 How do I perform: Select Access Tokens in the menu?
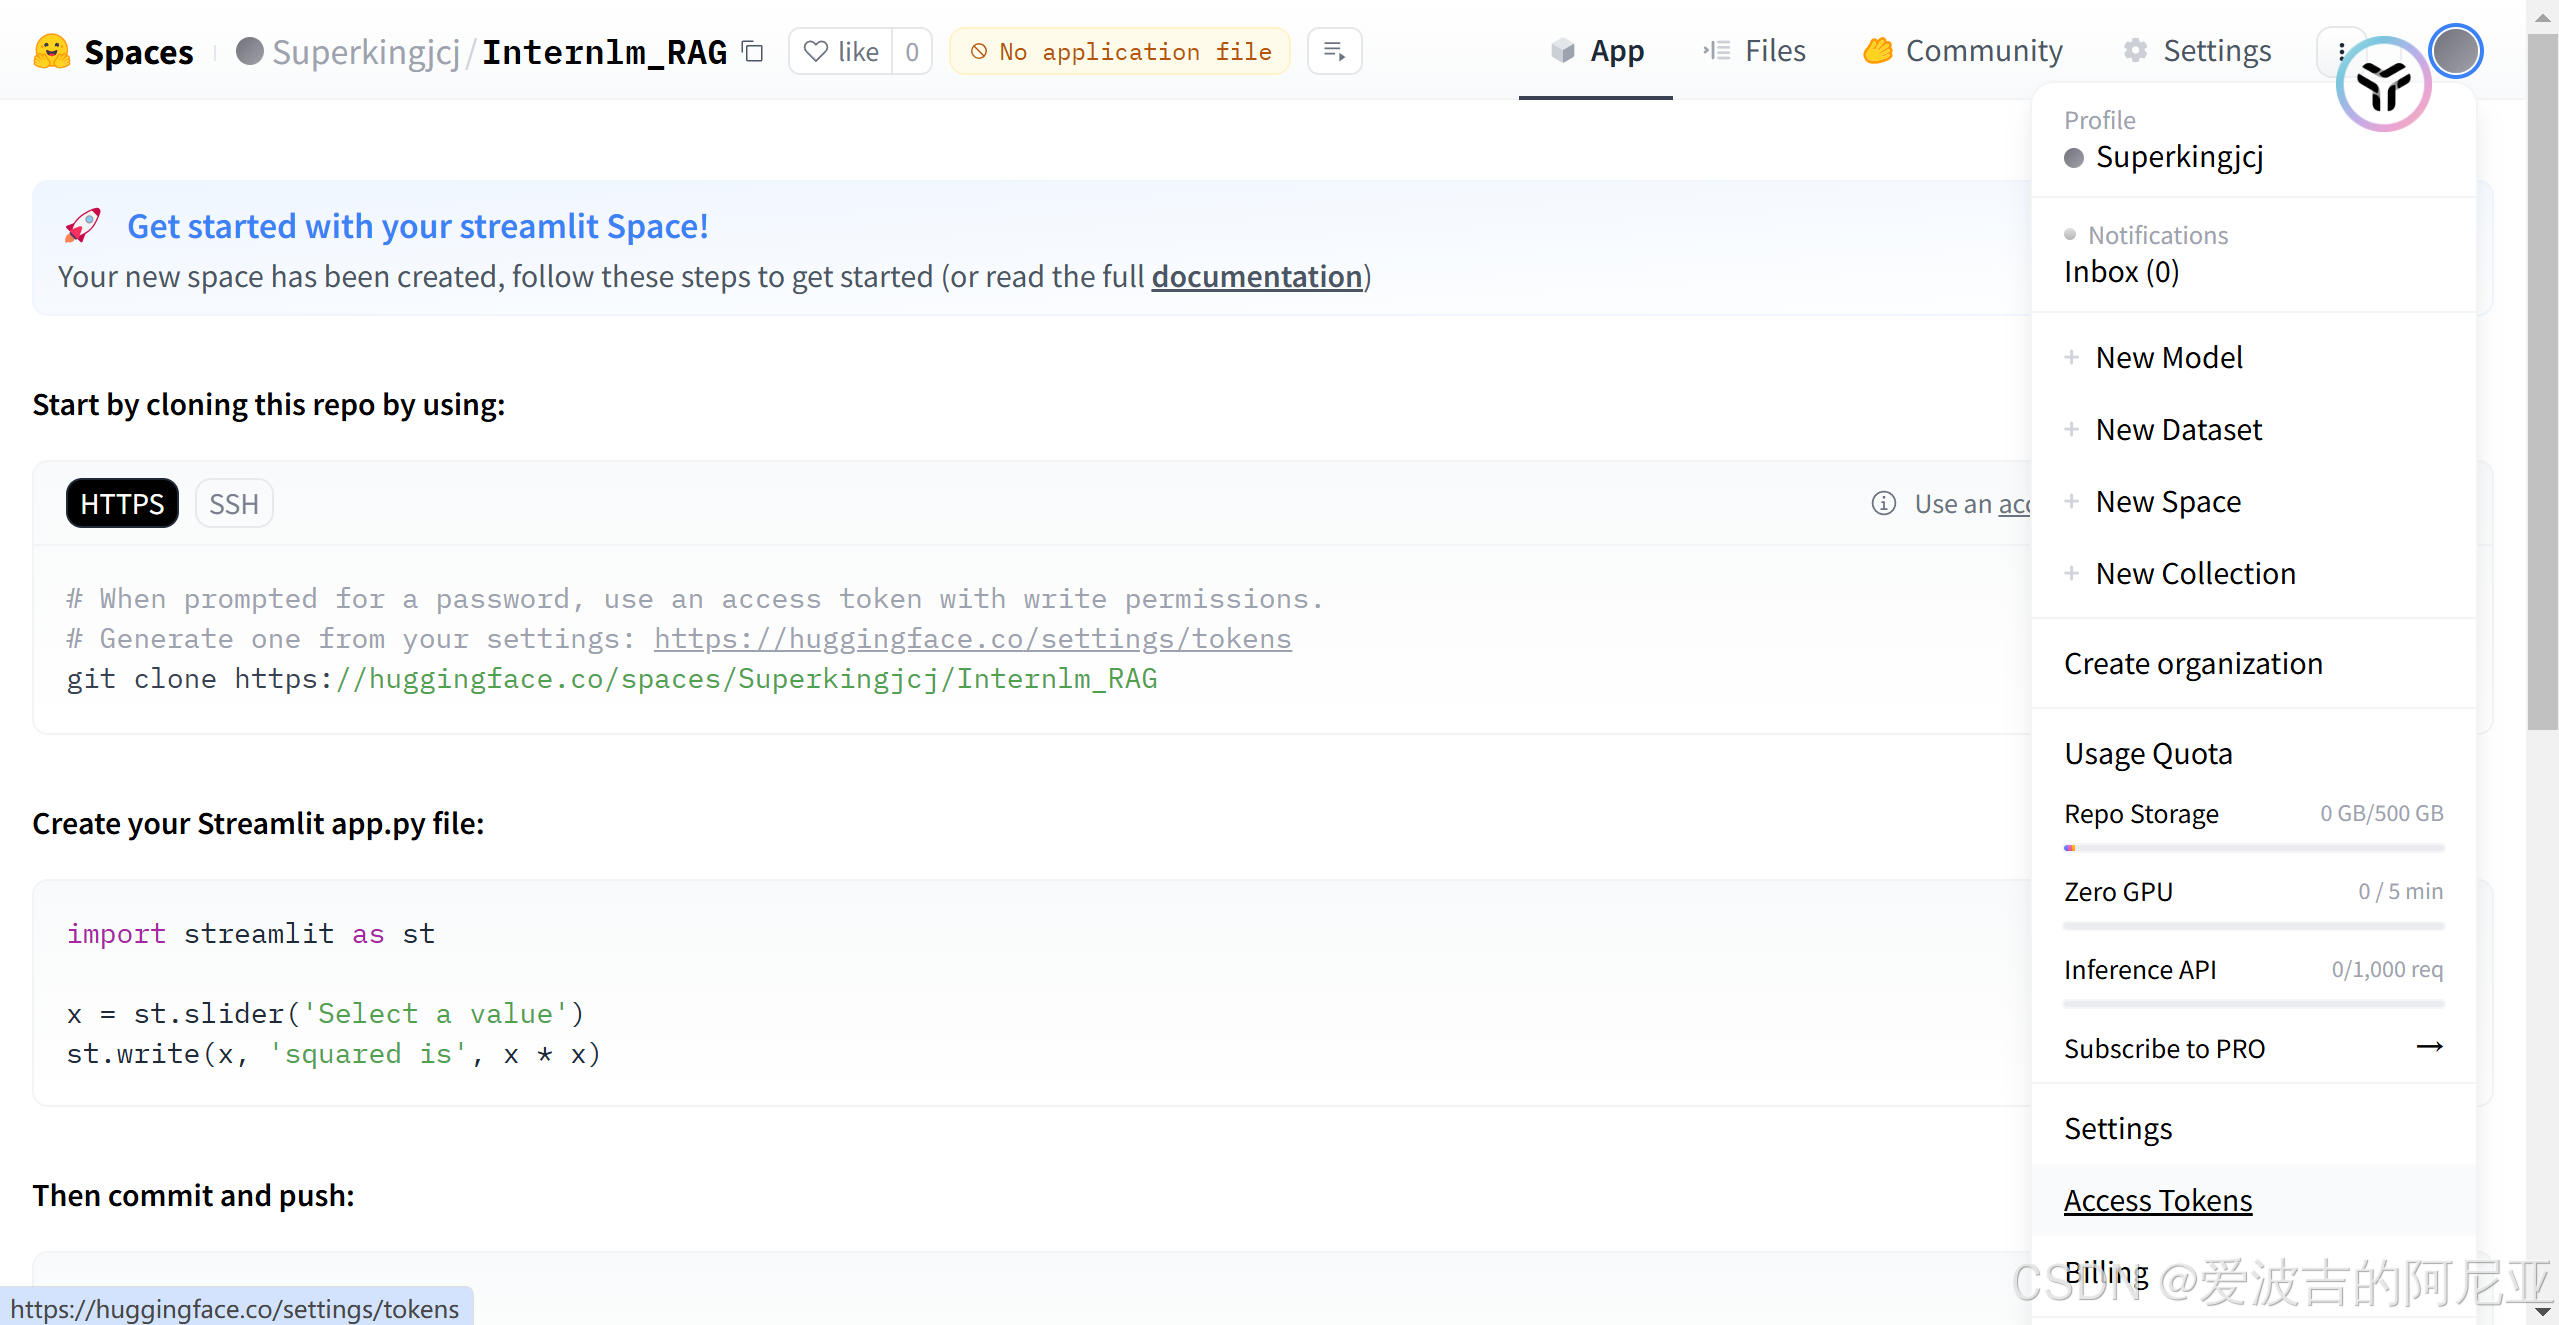pos(2157,1200)
